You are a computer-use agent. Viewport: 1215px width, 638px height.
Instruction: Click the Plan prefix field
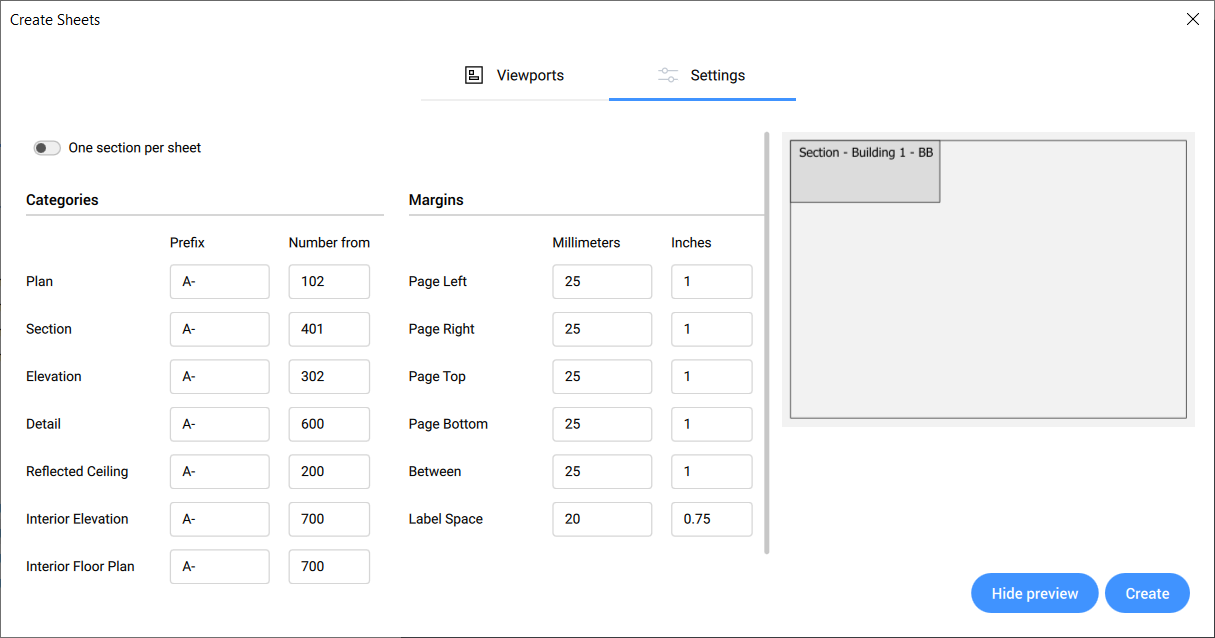click(219, 282)
